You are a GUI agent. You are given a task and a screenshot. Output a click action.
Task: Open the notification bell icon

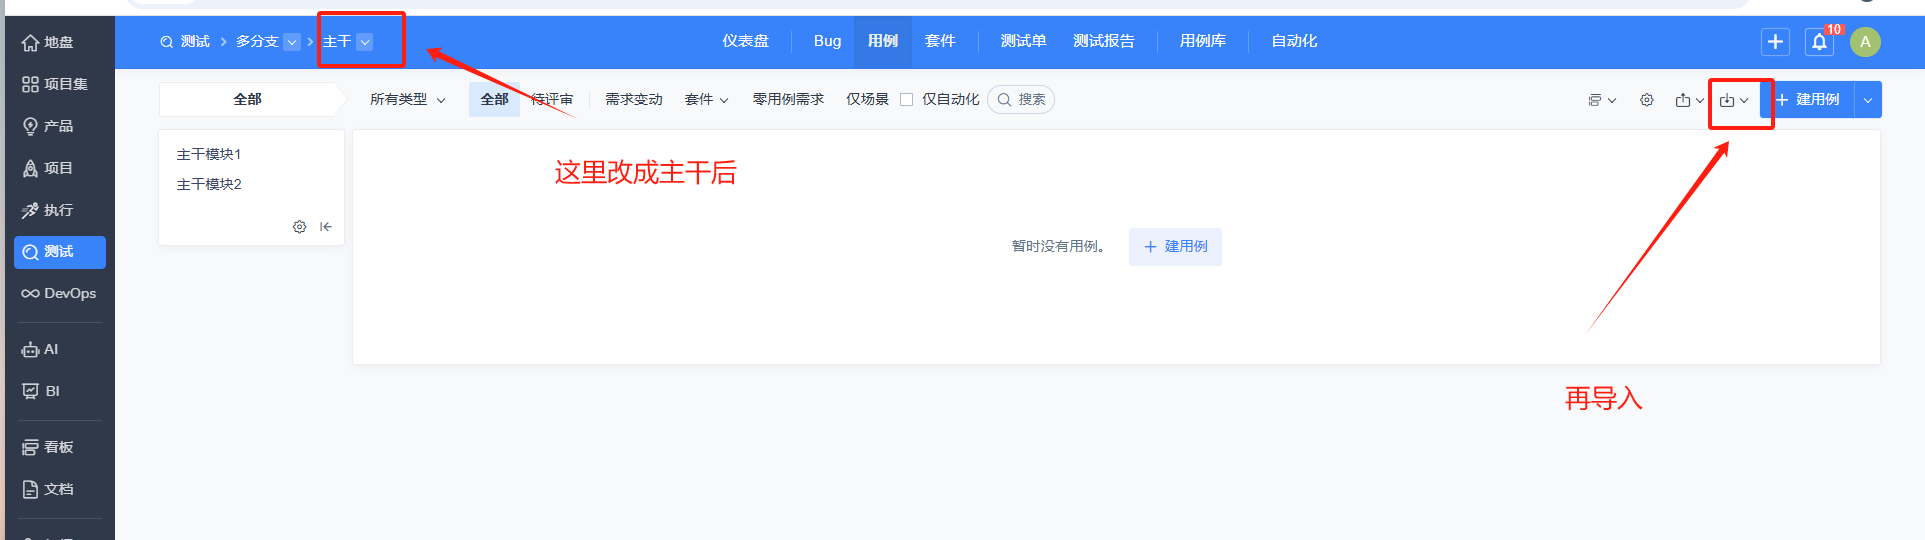pyautogui.click(x=1819, y=42)
